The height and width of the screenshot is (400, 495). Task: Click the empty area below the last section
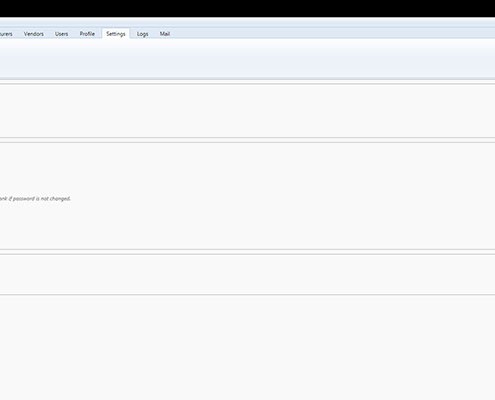[x=247, y=348]
